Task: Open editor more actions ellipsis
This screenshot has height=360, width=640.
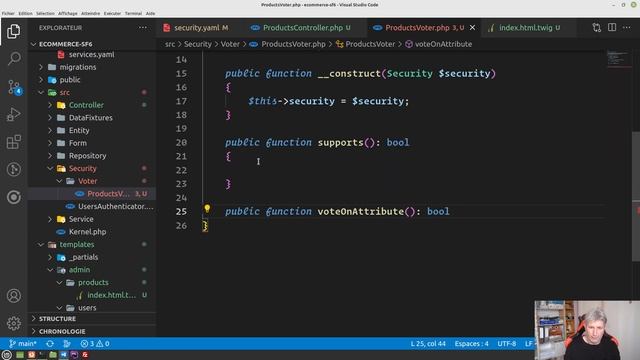Action: point(627,27)
